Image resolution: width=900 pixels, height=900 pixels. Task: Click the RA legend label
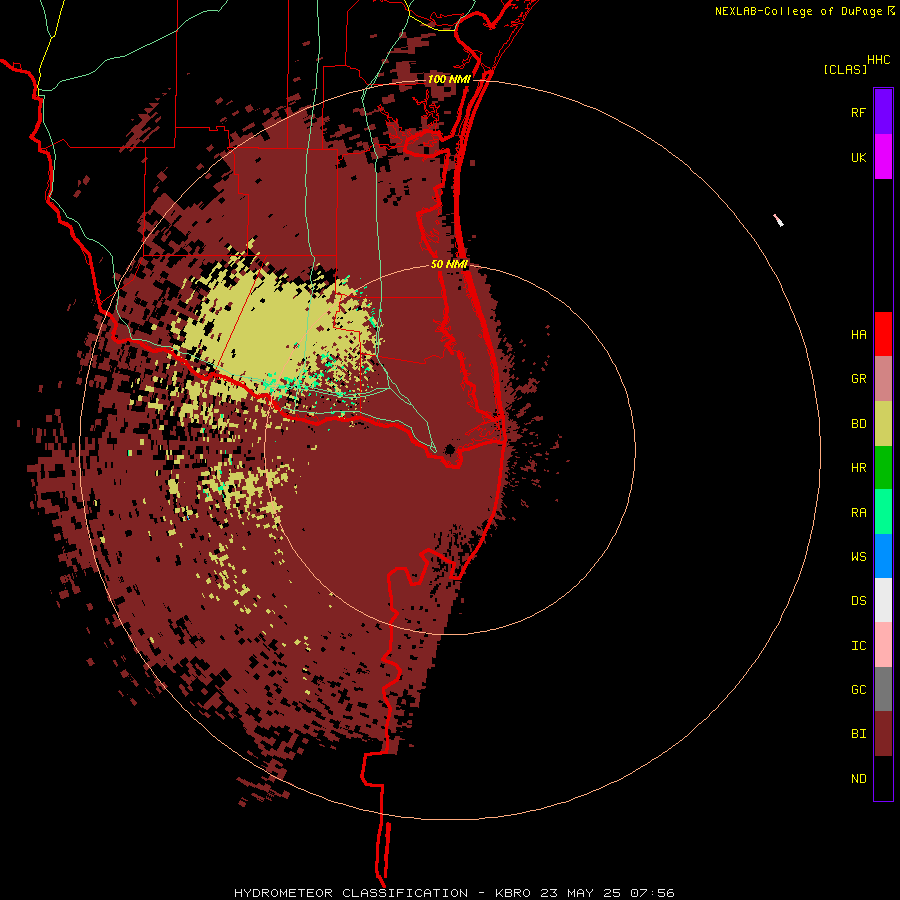(x=858, y=512)
